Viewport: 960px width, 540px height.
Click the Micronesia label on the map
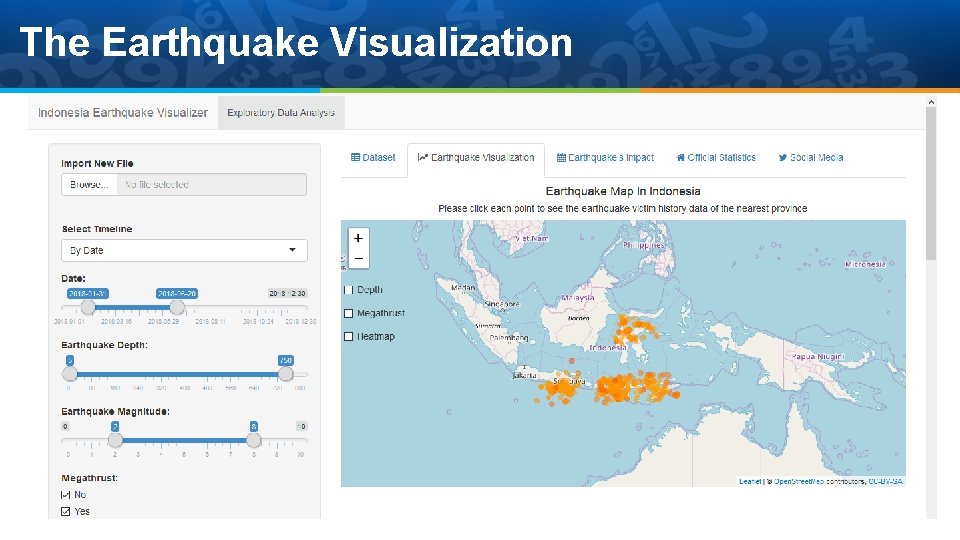865,264
